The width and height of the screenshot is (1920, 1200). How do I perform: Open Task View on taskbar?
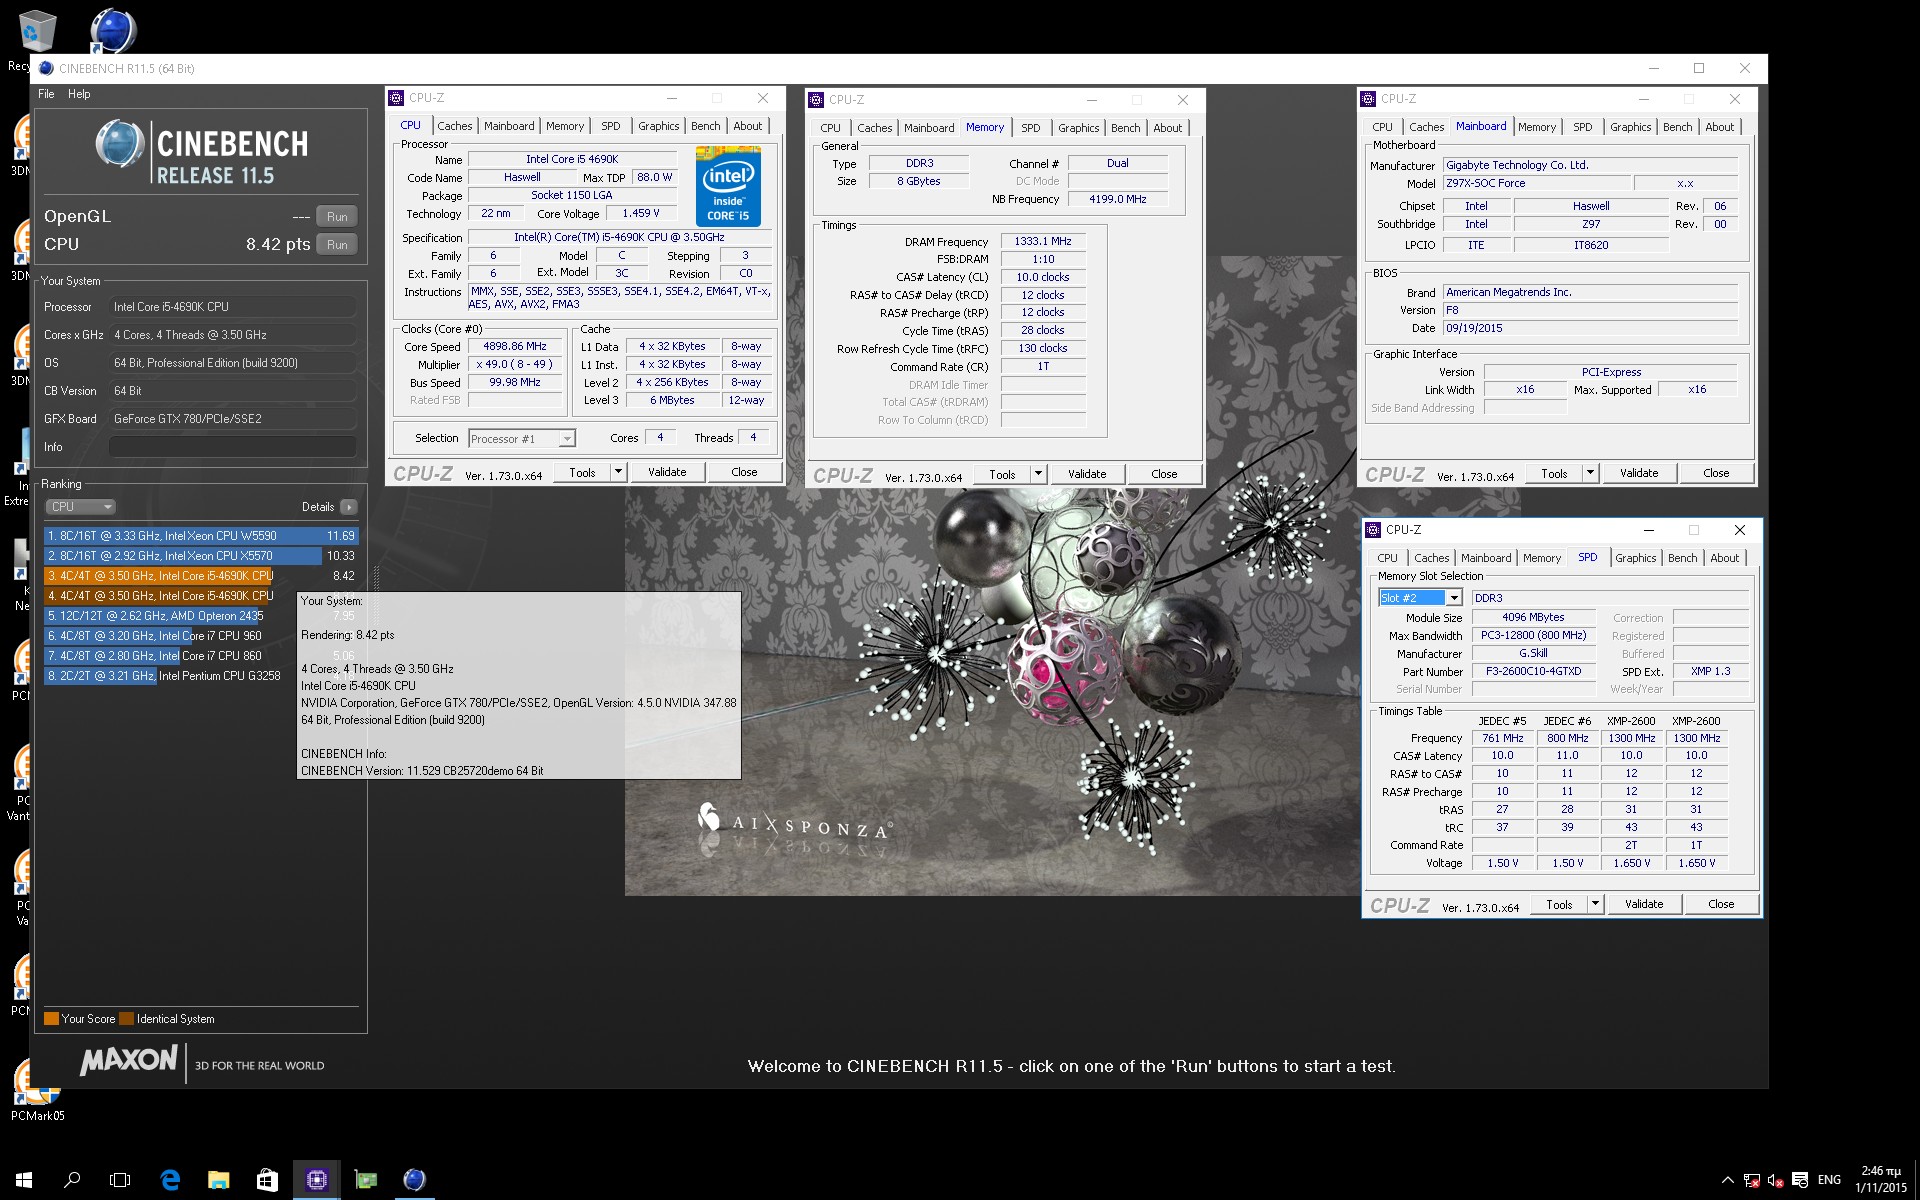pyautogui.click(x=120, y=1180)
